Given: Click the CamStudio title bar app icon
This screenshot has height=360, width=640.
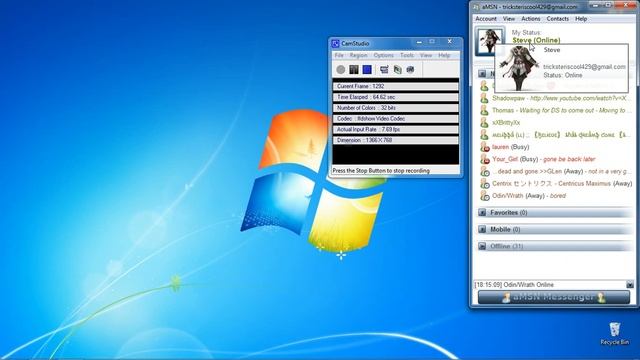Looking at the screenshot, I should coord(336,43).
